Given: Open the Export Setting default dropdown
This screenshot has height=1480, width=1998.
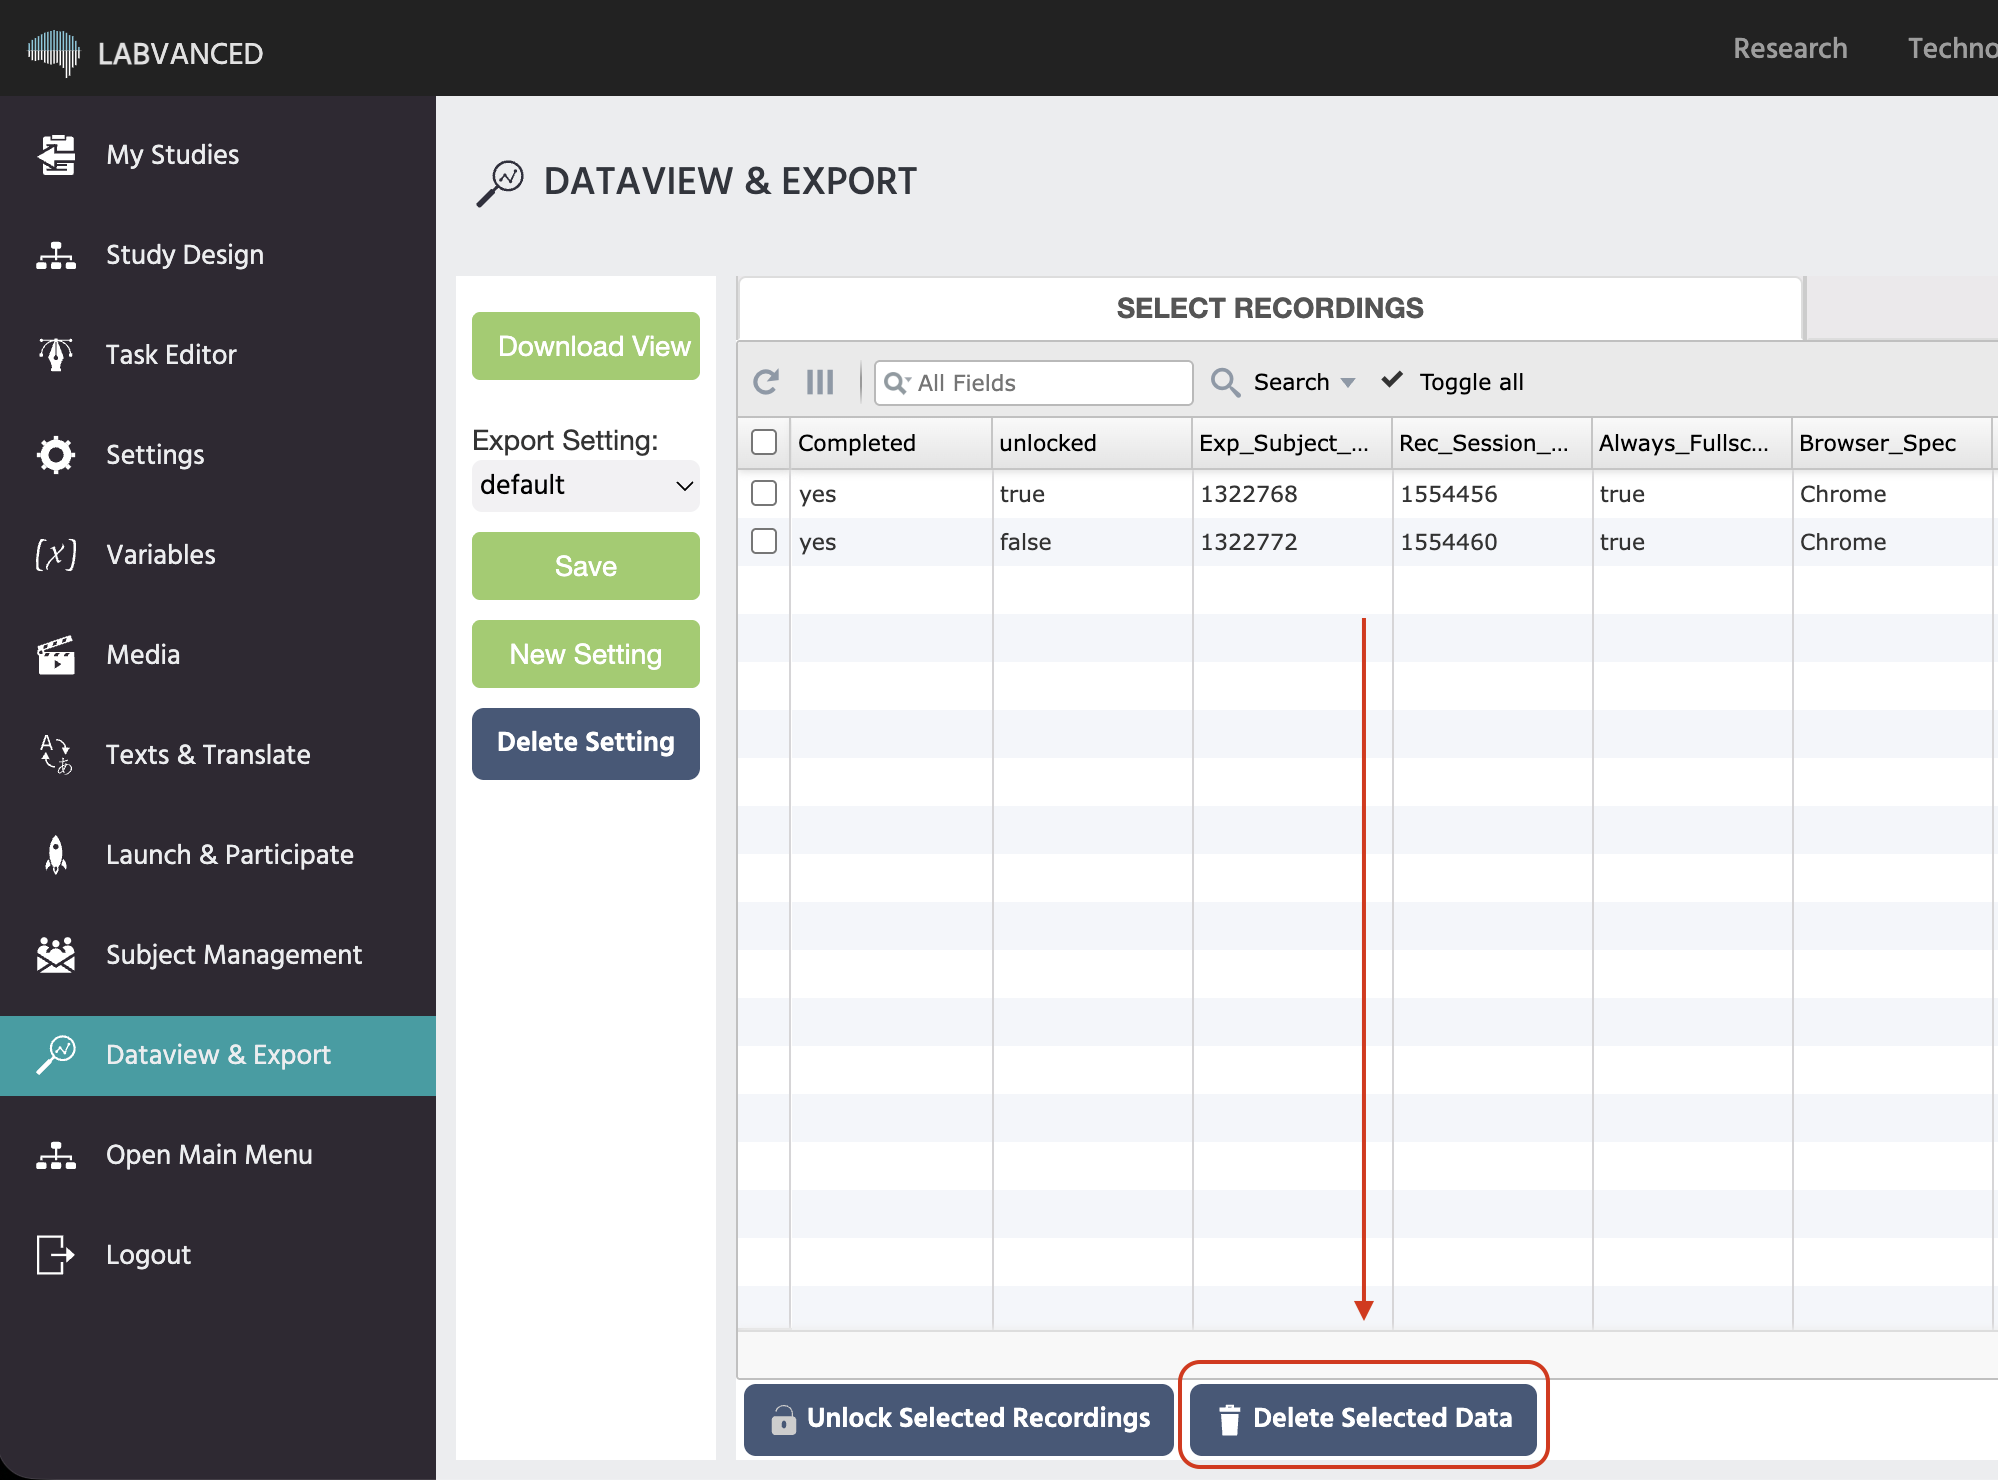Looking at the screenshot, I should tap(586, 485).
